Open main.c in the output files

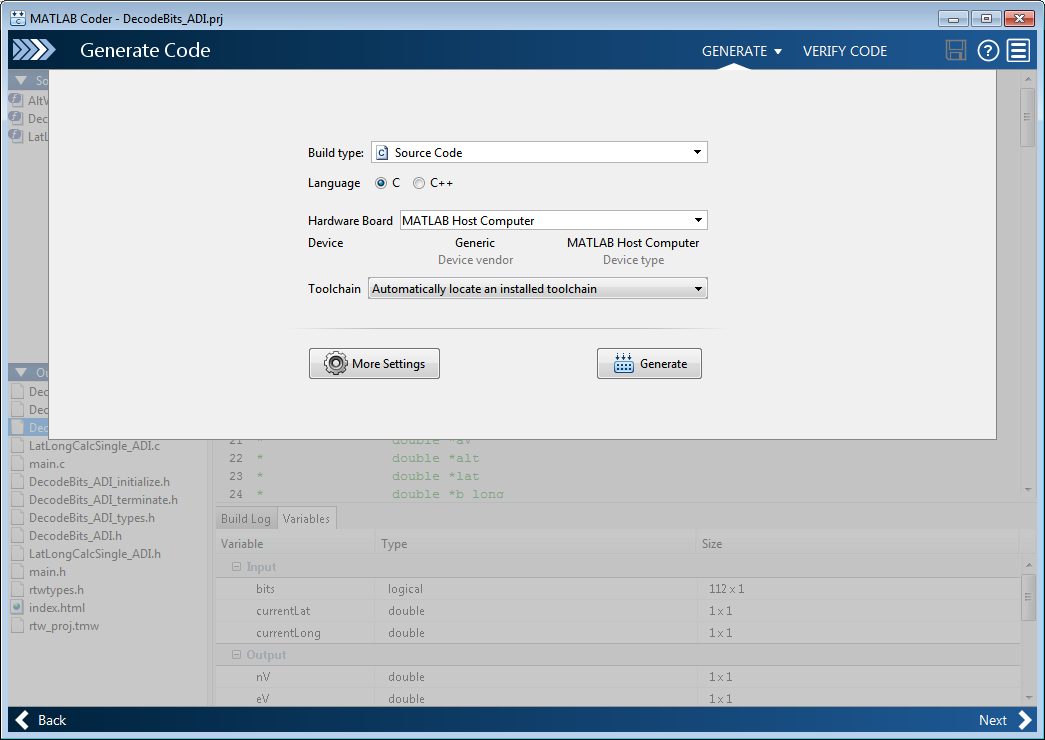pos(47,463)
